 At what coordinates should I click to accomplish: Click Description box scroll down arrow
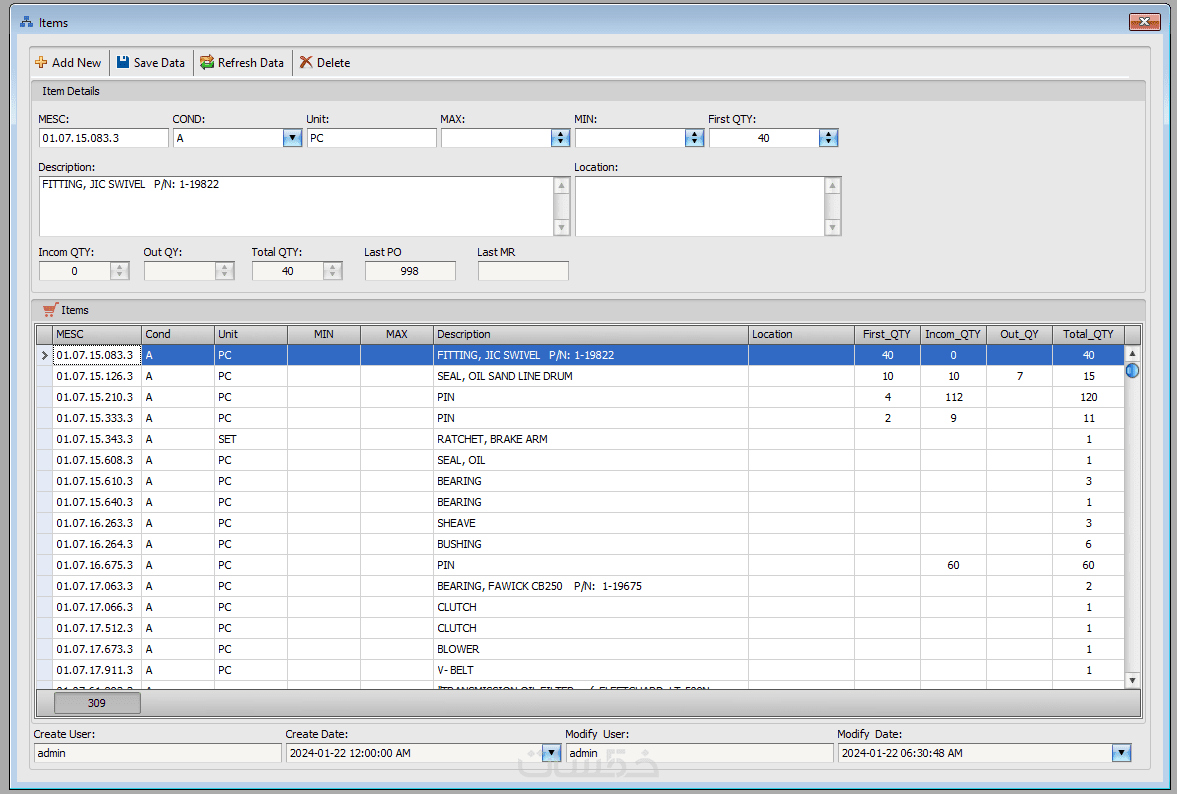(561, 227)
